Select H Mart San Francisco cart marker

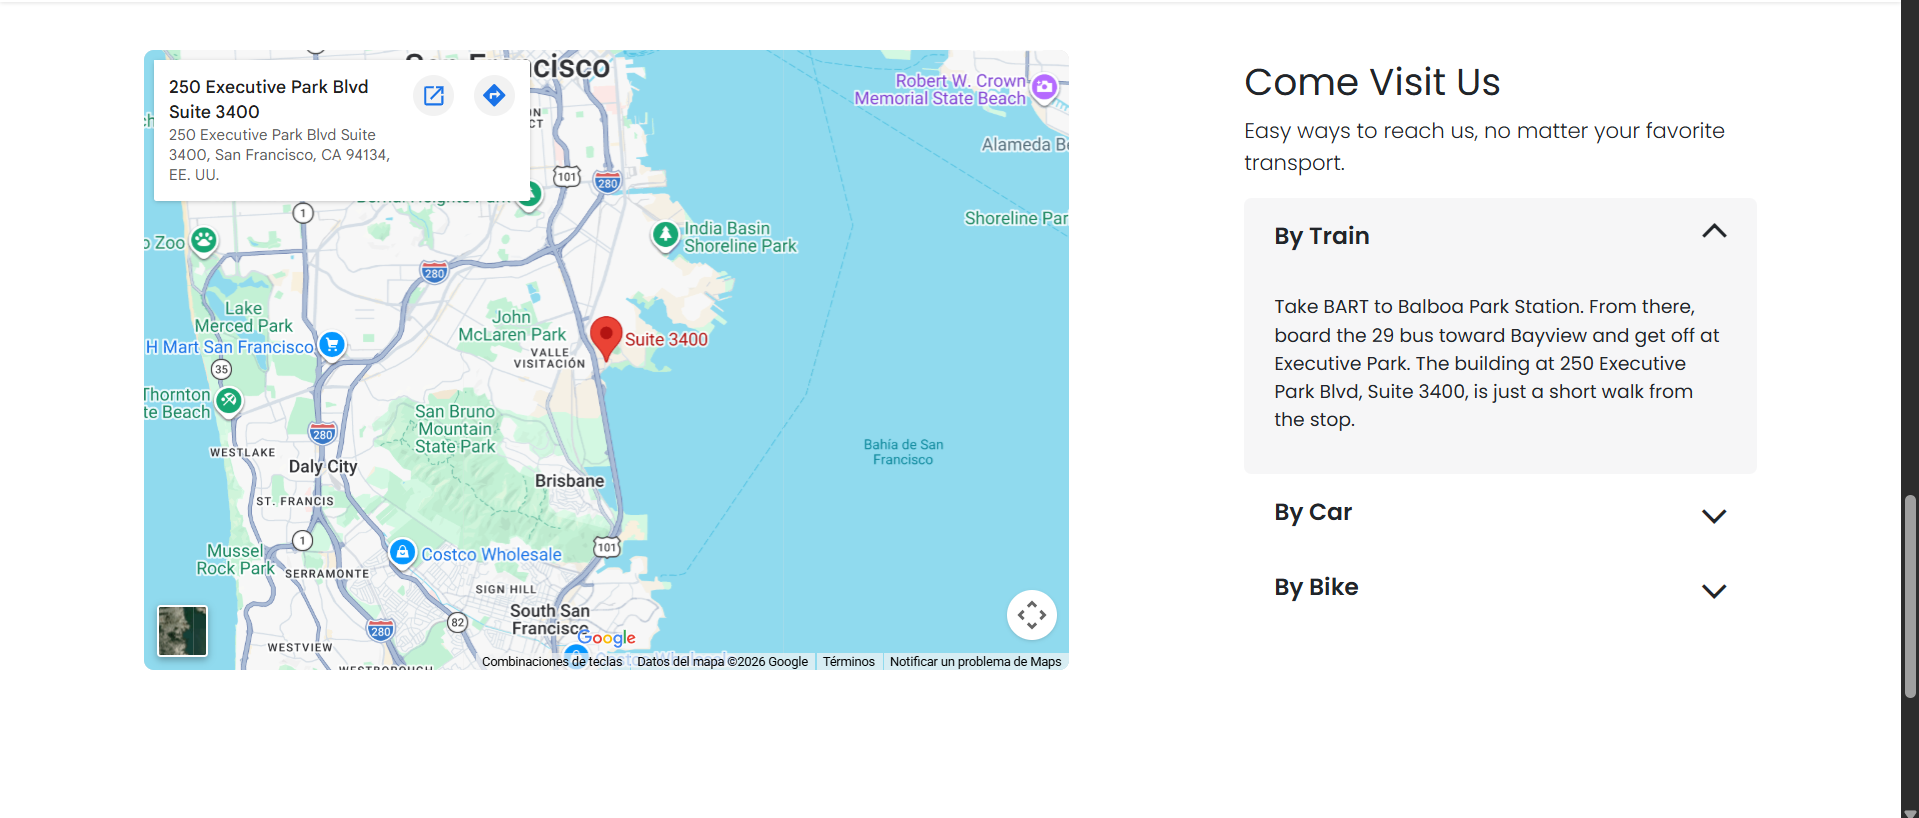332,345
